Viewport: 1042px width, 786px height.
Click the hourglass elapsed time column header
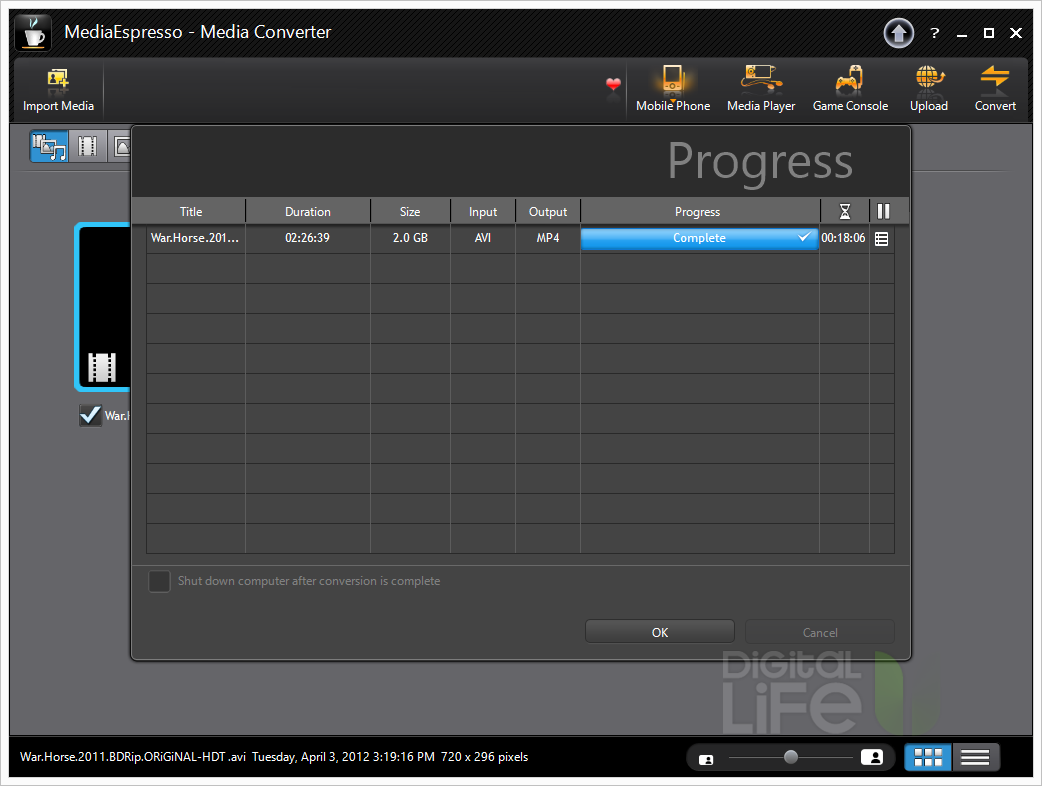click(844, 211)
